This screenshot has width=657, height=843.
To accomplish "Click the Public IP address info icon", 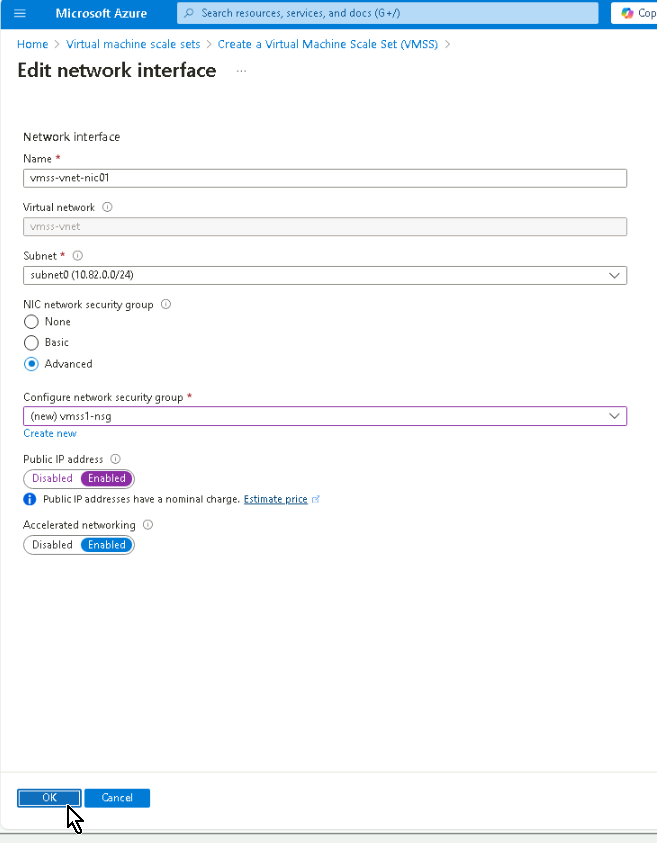I will (x=115, y=460).
